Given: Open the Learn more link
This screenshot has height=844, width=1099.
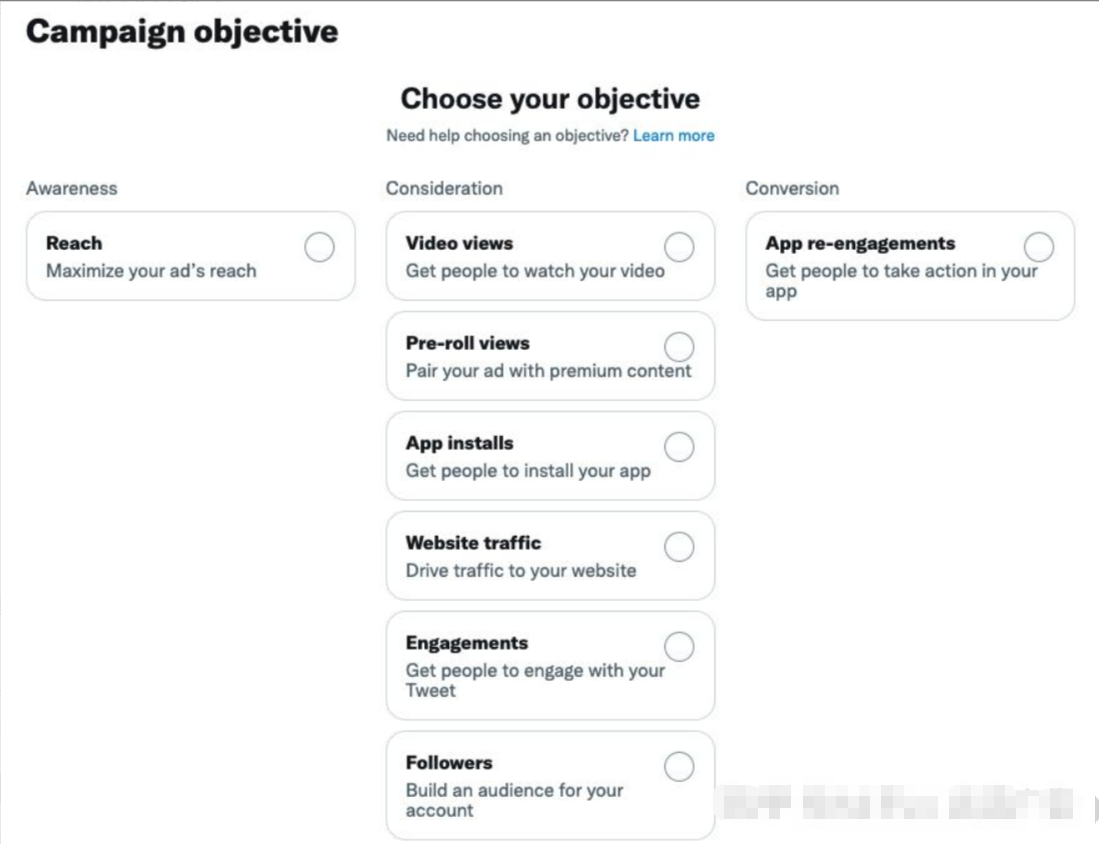Looking at the screenshot, I should [674, 136].
